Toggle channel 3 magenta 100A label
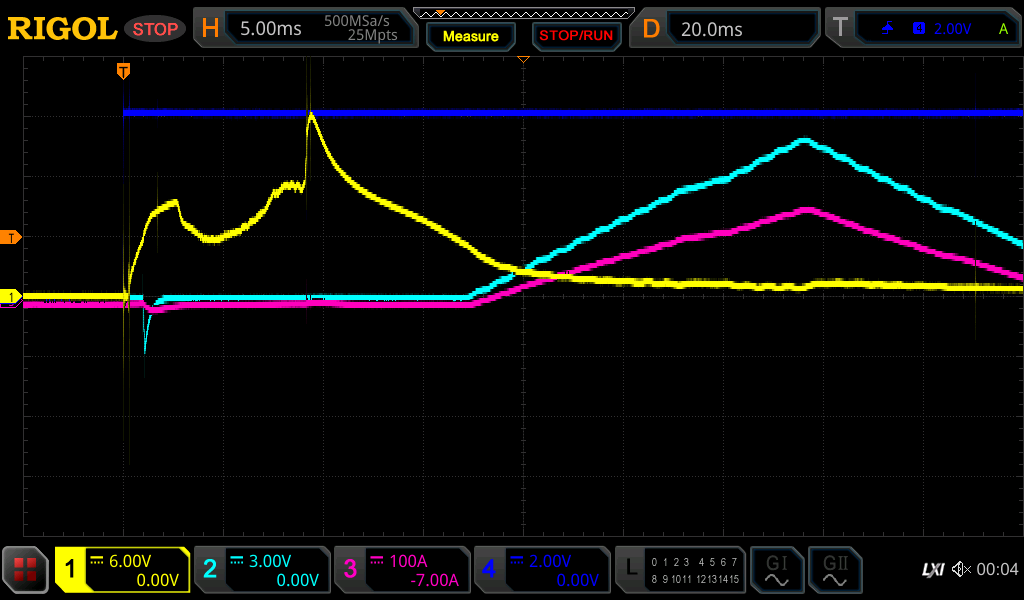This screenshot has height=600, width=1024. (402, 570)
